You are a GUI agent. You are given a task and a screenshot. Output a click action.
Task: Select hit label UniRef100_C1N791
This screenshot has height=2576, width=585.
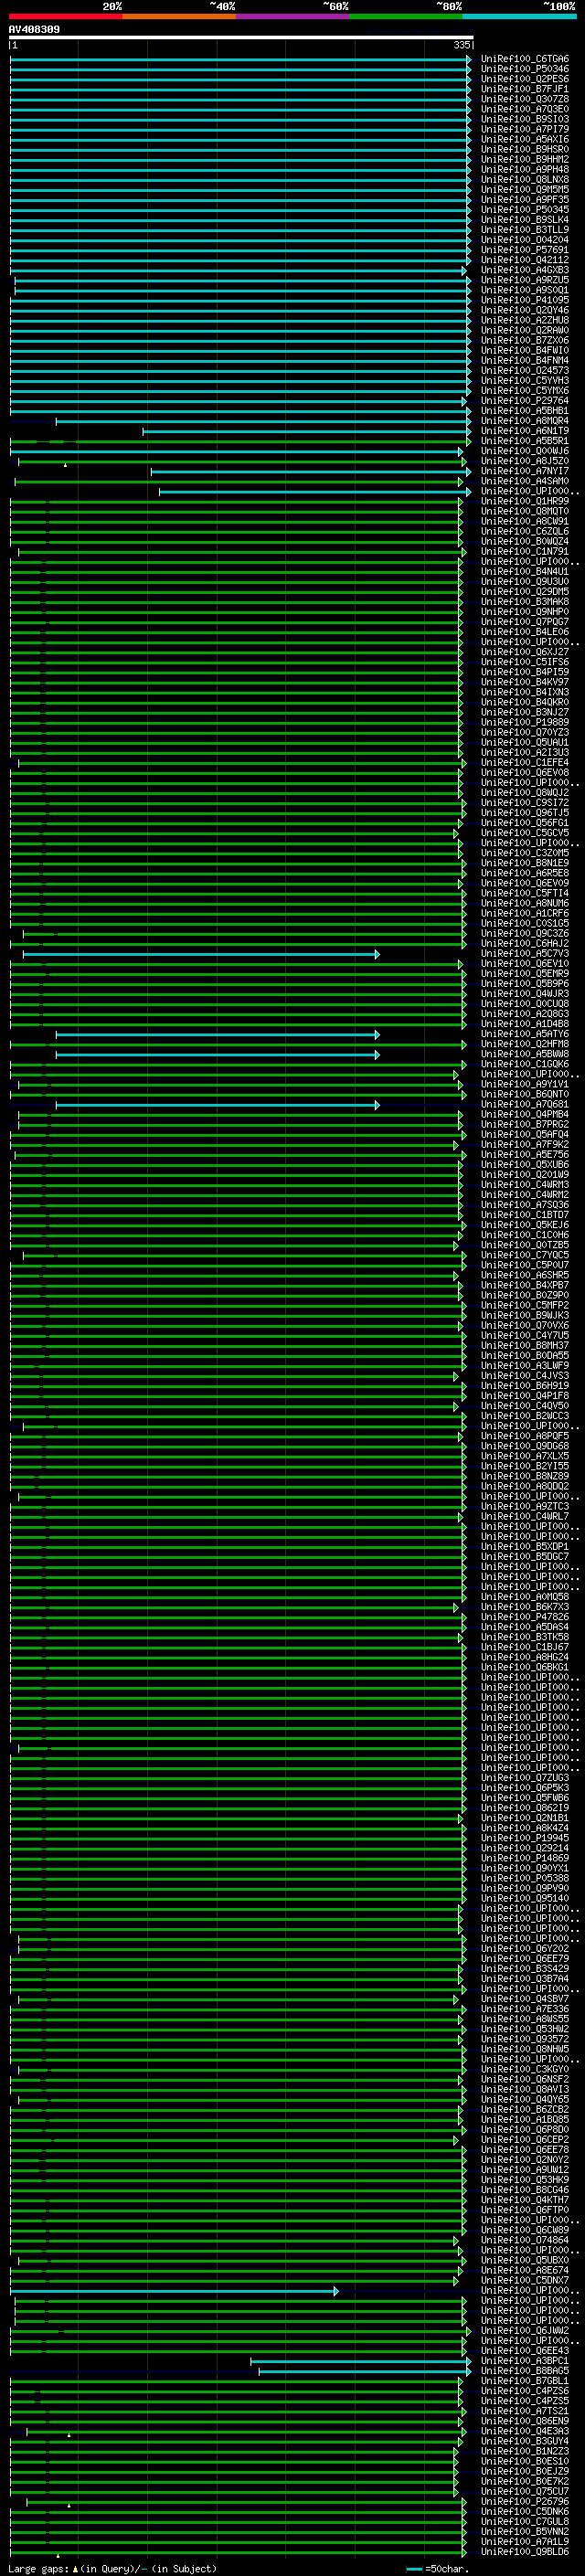coord(525,551)
